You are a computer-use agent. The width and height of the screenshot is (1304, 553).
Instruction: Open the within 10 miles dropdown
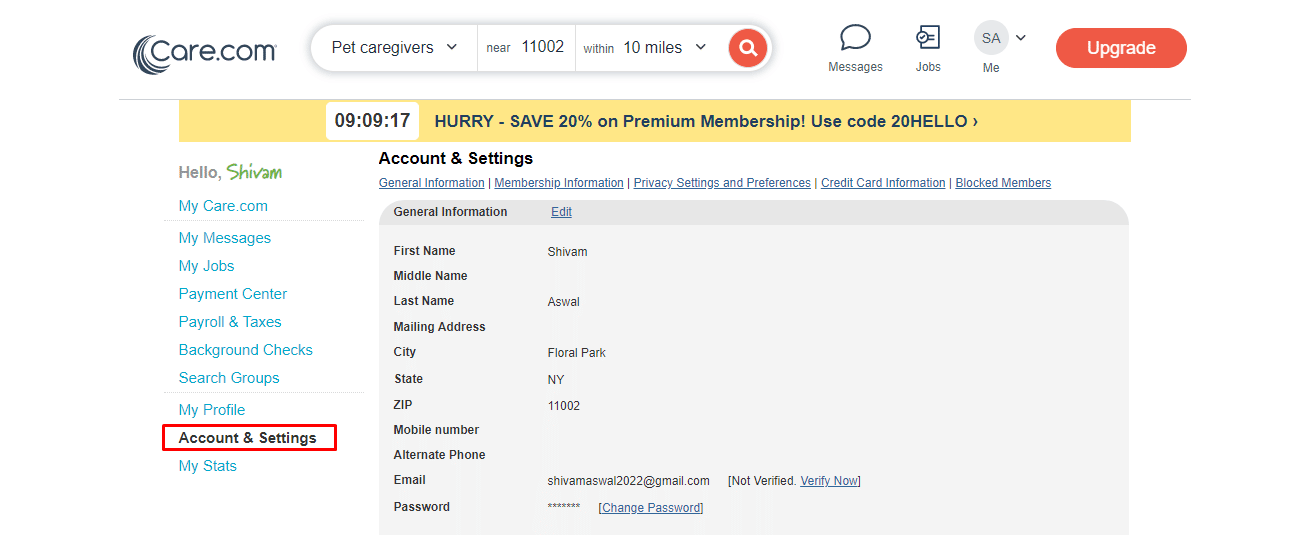(645, 47)
